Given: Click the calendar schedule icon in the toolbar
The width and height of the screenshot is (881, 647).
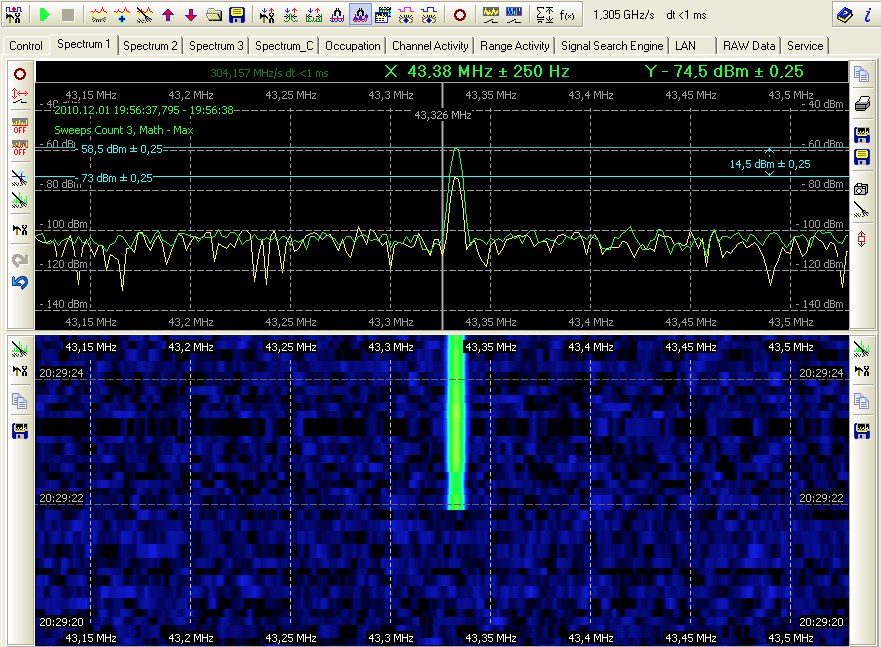Looking at the screenshot, I should tap(383, 15).
